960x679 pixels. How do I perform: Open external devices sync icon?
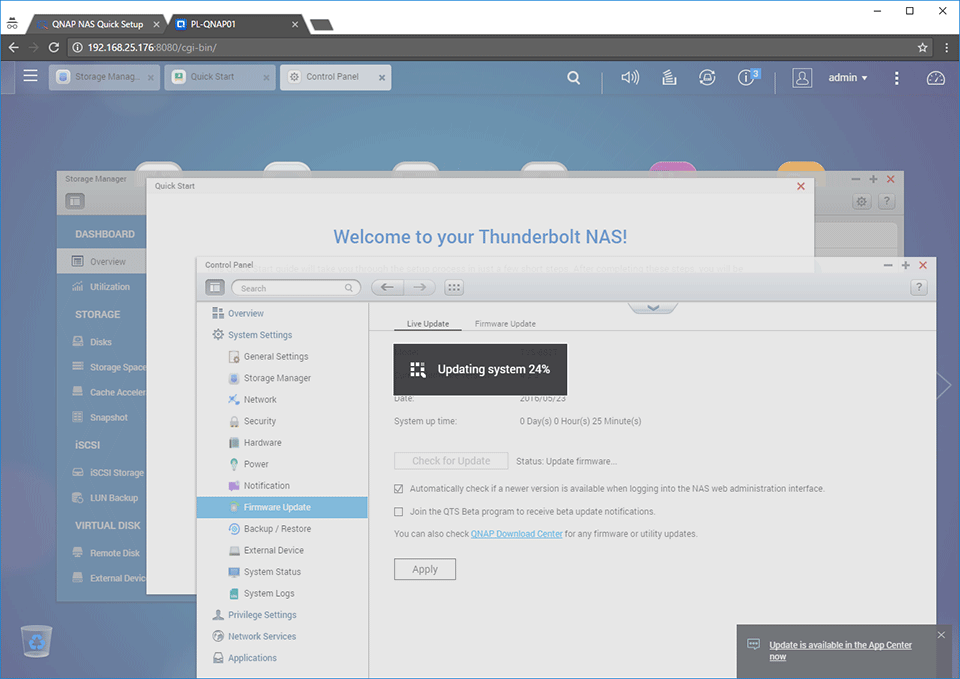[x=707, y=78]
